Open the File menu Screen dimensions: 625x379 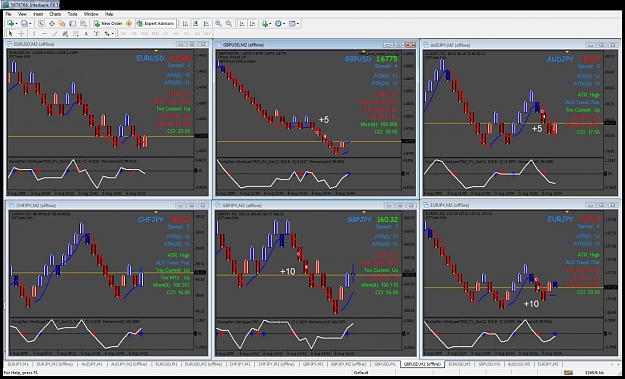click(x=8, y=14)
